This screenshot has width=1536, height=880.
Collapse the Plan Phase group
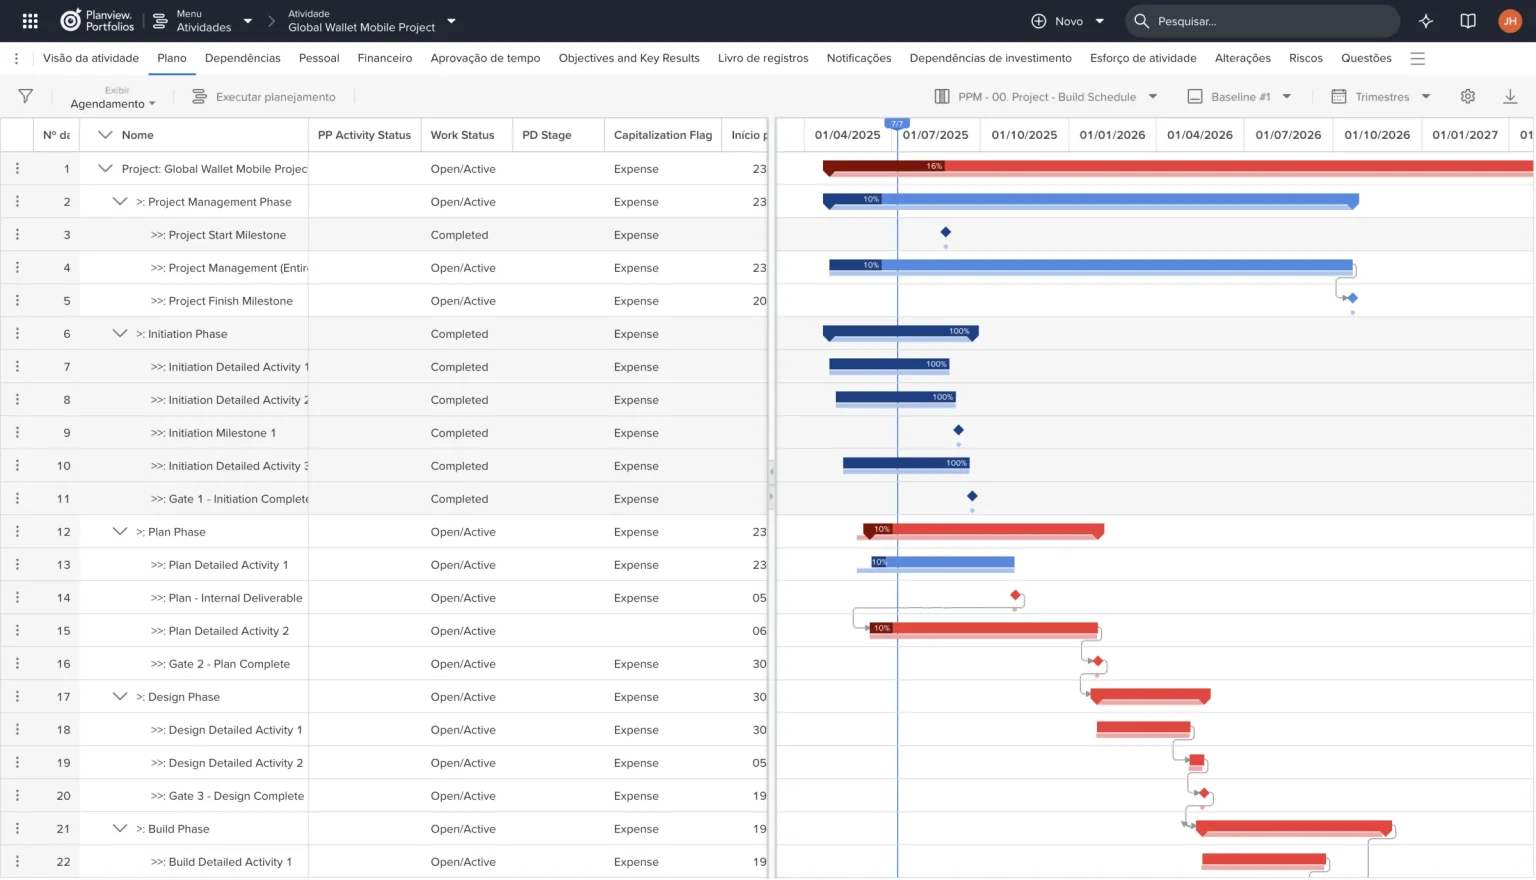(x=120, y=531)
